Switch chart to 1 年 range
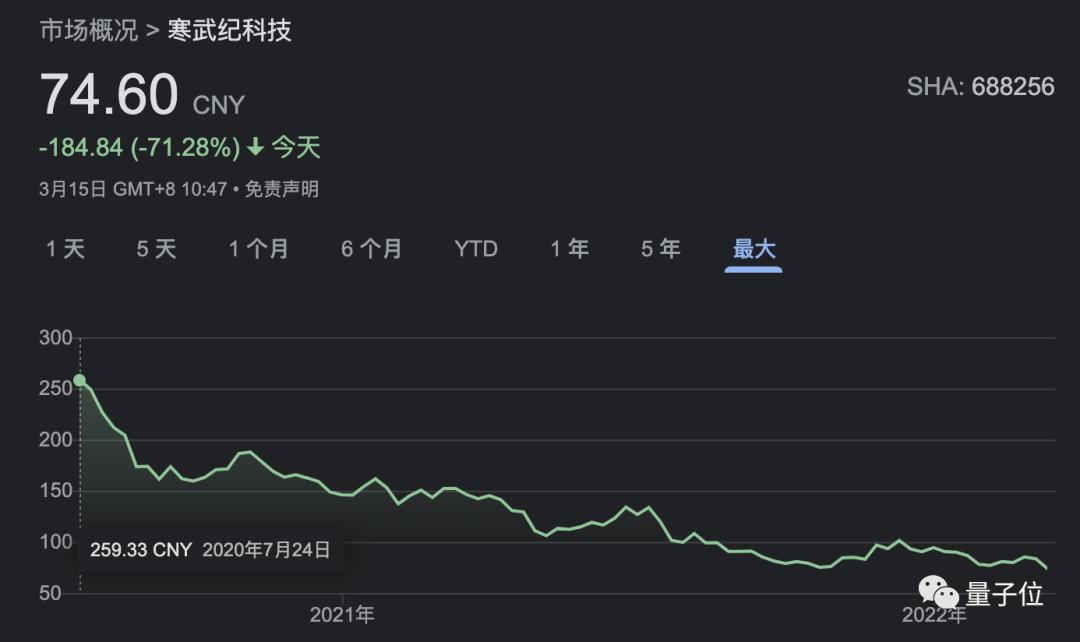1080x642 pixels. (570, 249)
